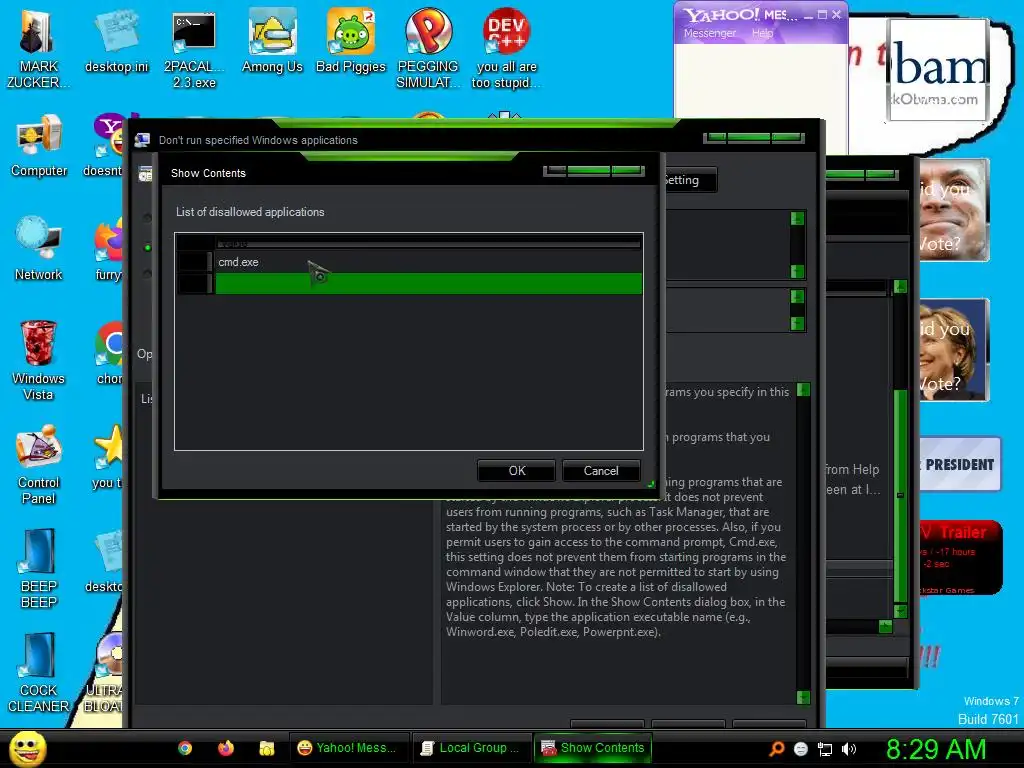Click the Supported-on box scroll-down arrow

797,323
